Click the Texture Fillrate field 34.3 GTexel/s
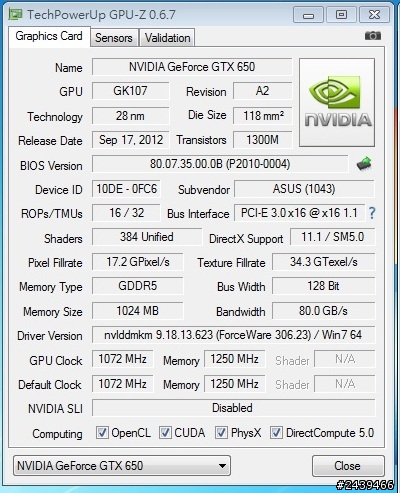Viewport: 400px width, 493px height. [324, 262]
